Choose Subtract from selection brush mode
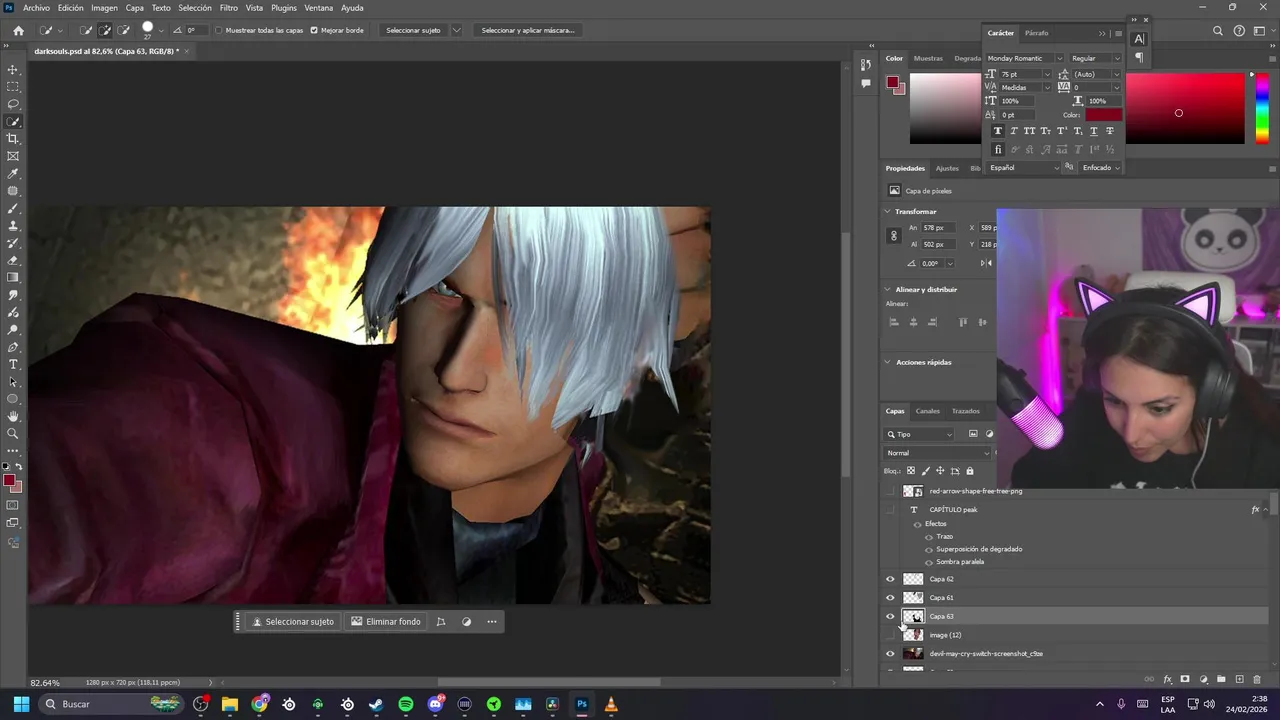1280x720 pixels. [x=124, y=31]
